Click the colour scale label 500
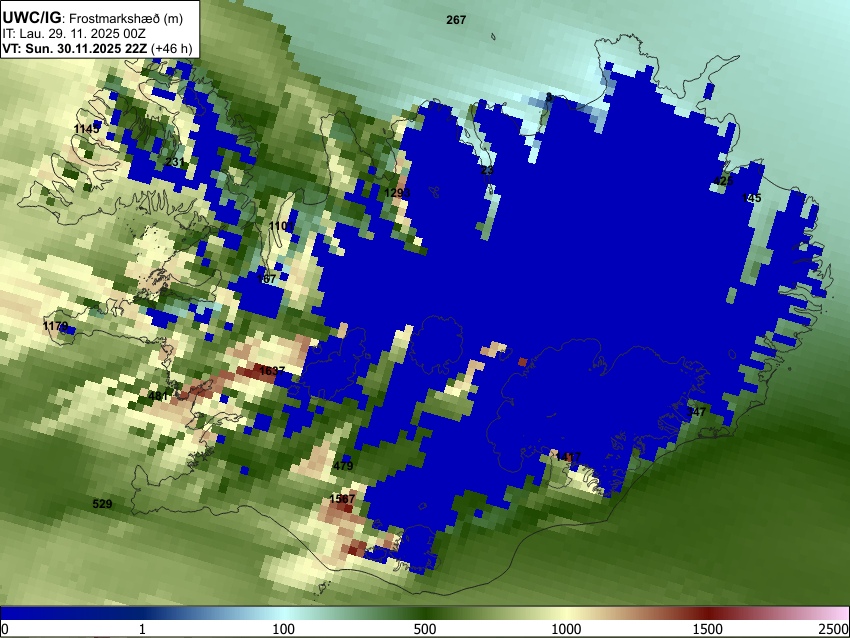The height and width of the screenshot is (638, 850). 424,629
